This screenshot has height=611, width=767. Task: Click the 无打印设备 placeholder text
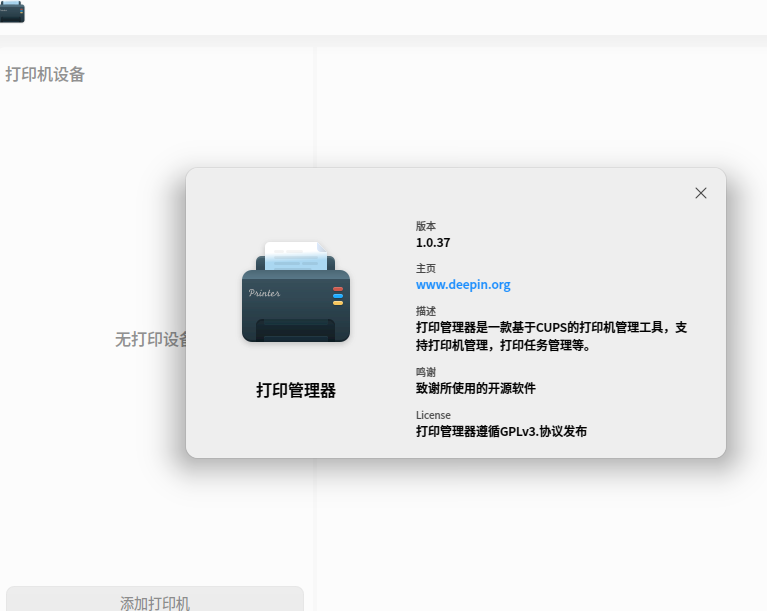[151, 339]
